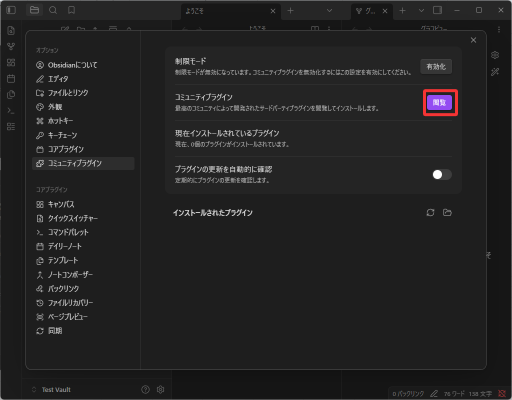Open the daily note calendar ribbon icon
Screen dimensions: 512x400
[x=11, y=79]
